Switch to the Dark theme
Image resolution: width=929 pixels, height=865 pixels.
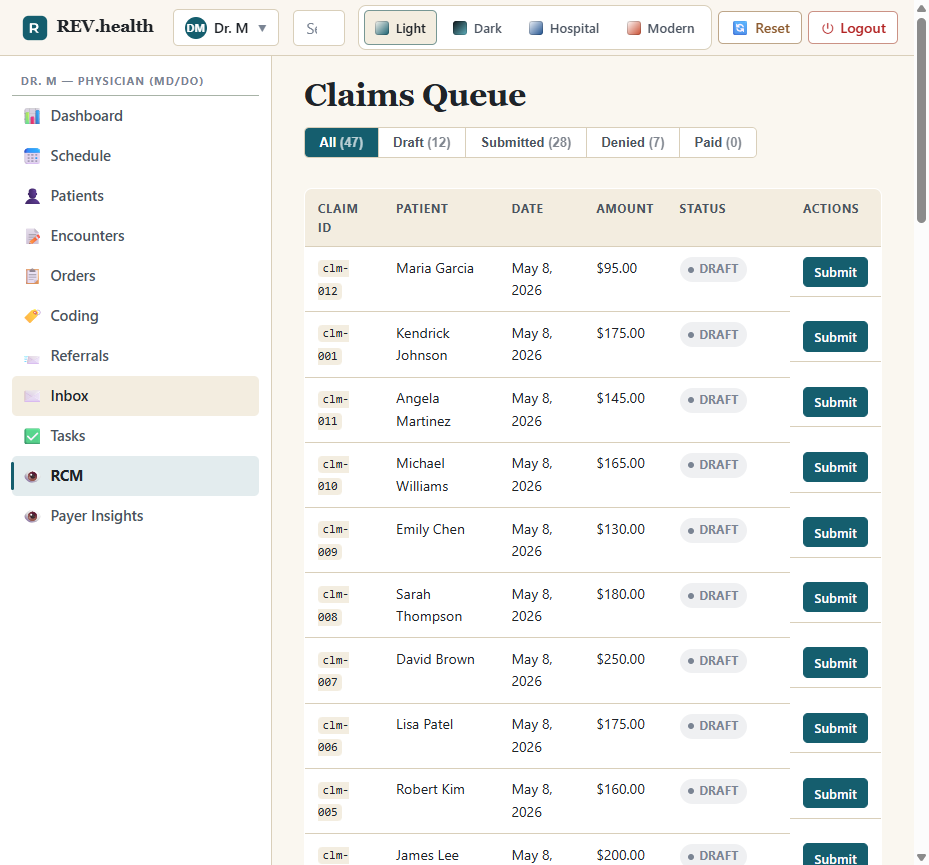tap(477, 28)
